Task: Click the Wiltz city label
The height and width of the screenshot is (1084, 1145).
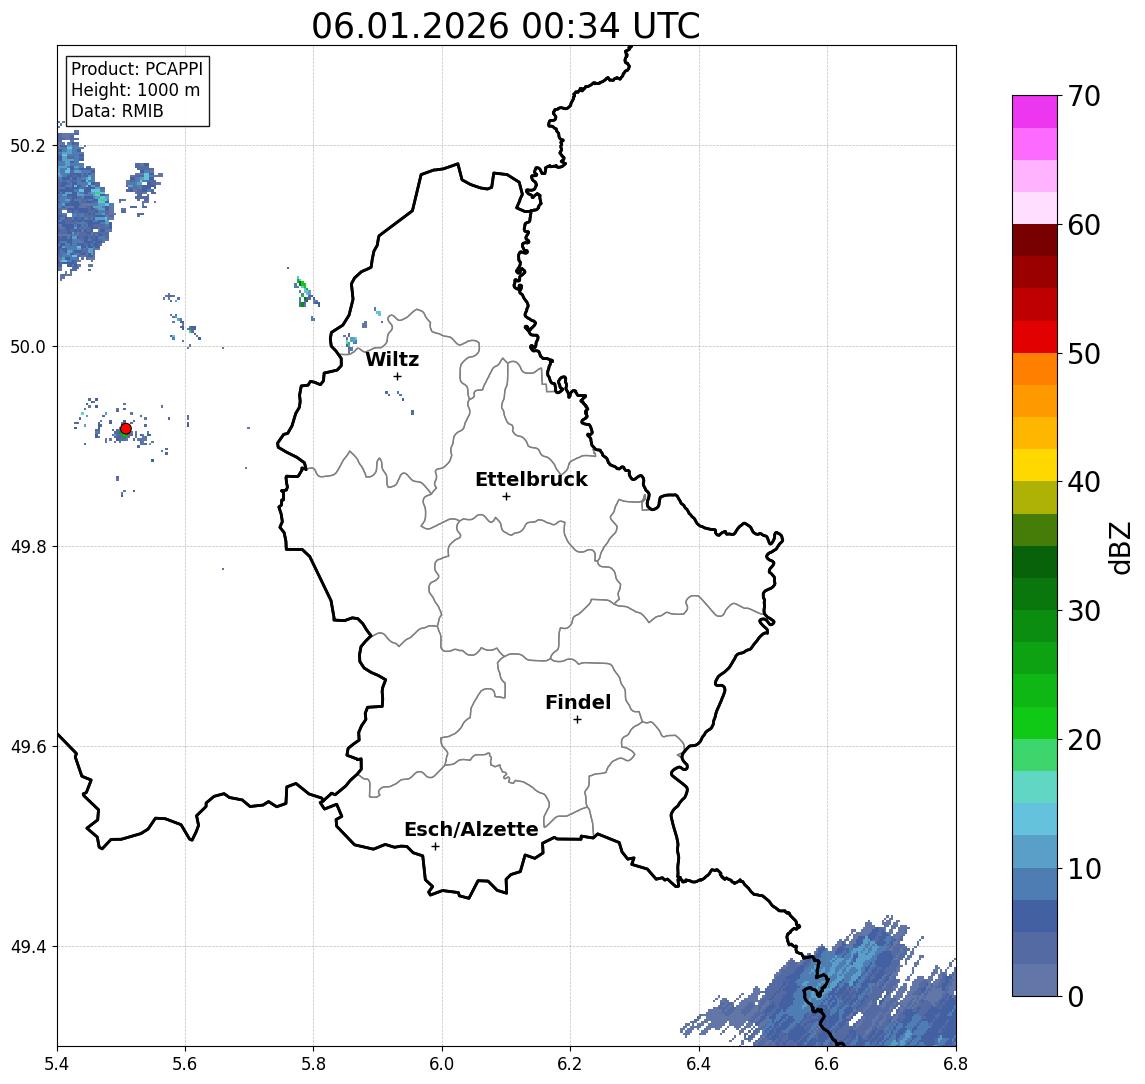Action: (x=392, y=359)
